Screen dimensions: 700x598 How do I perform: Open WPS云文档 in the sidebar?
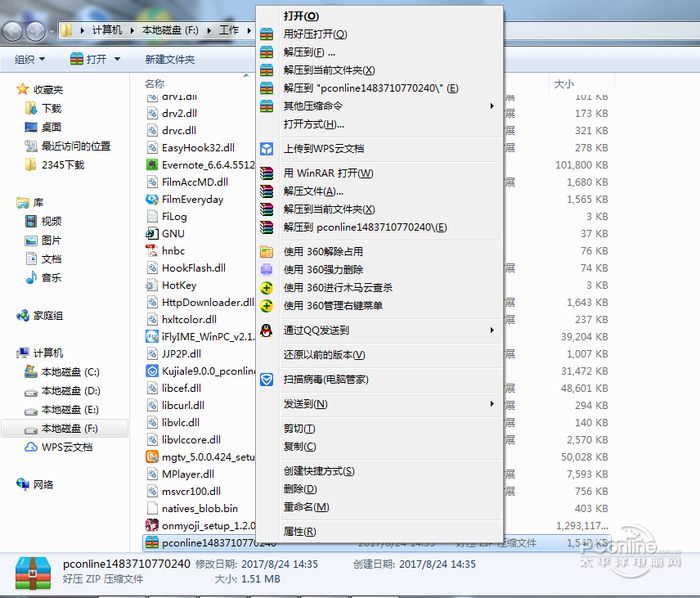click(58, 447)
